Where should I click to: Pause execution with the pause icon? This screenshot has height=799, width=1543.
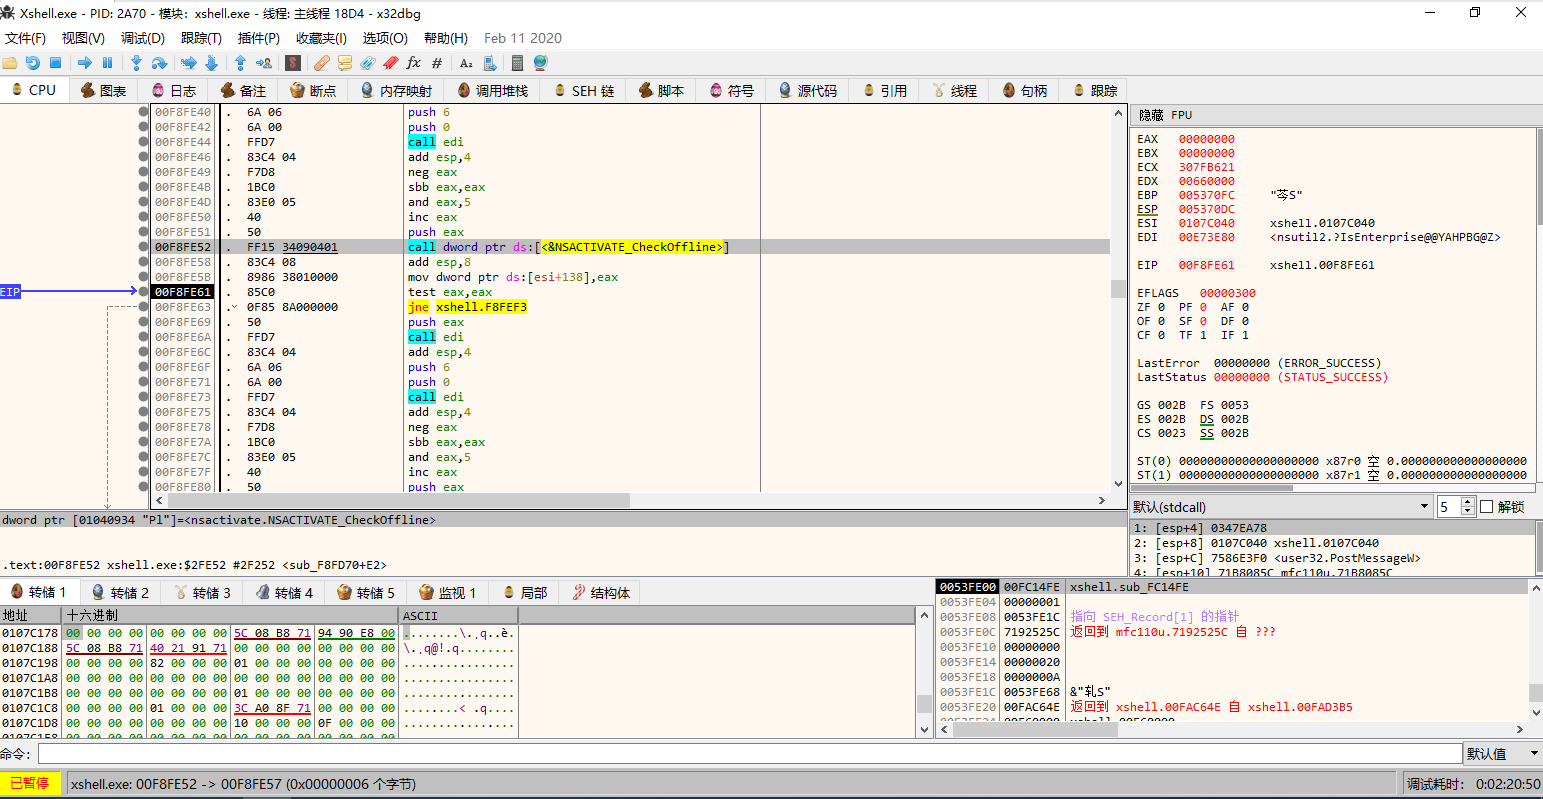(x=108, y=63)
